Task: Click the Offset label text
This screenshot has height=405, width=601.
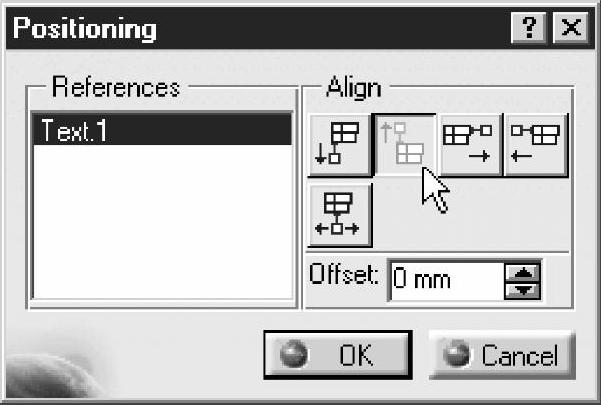Action: 344,276
